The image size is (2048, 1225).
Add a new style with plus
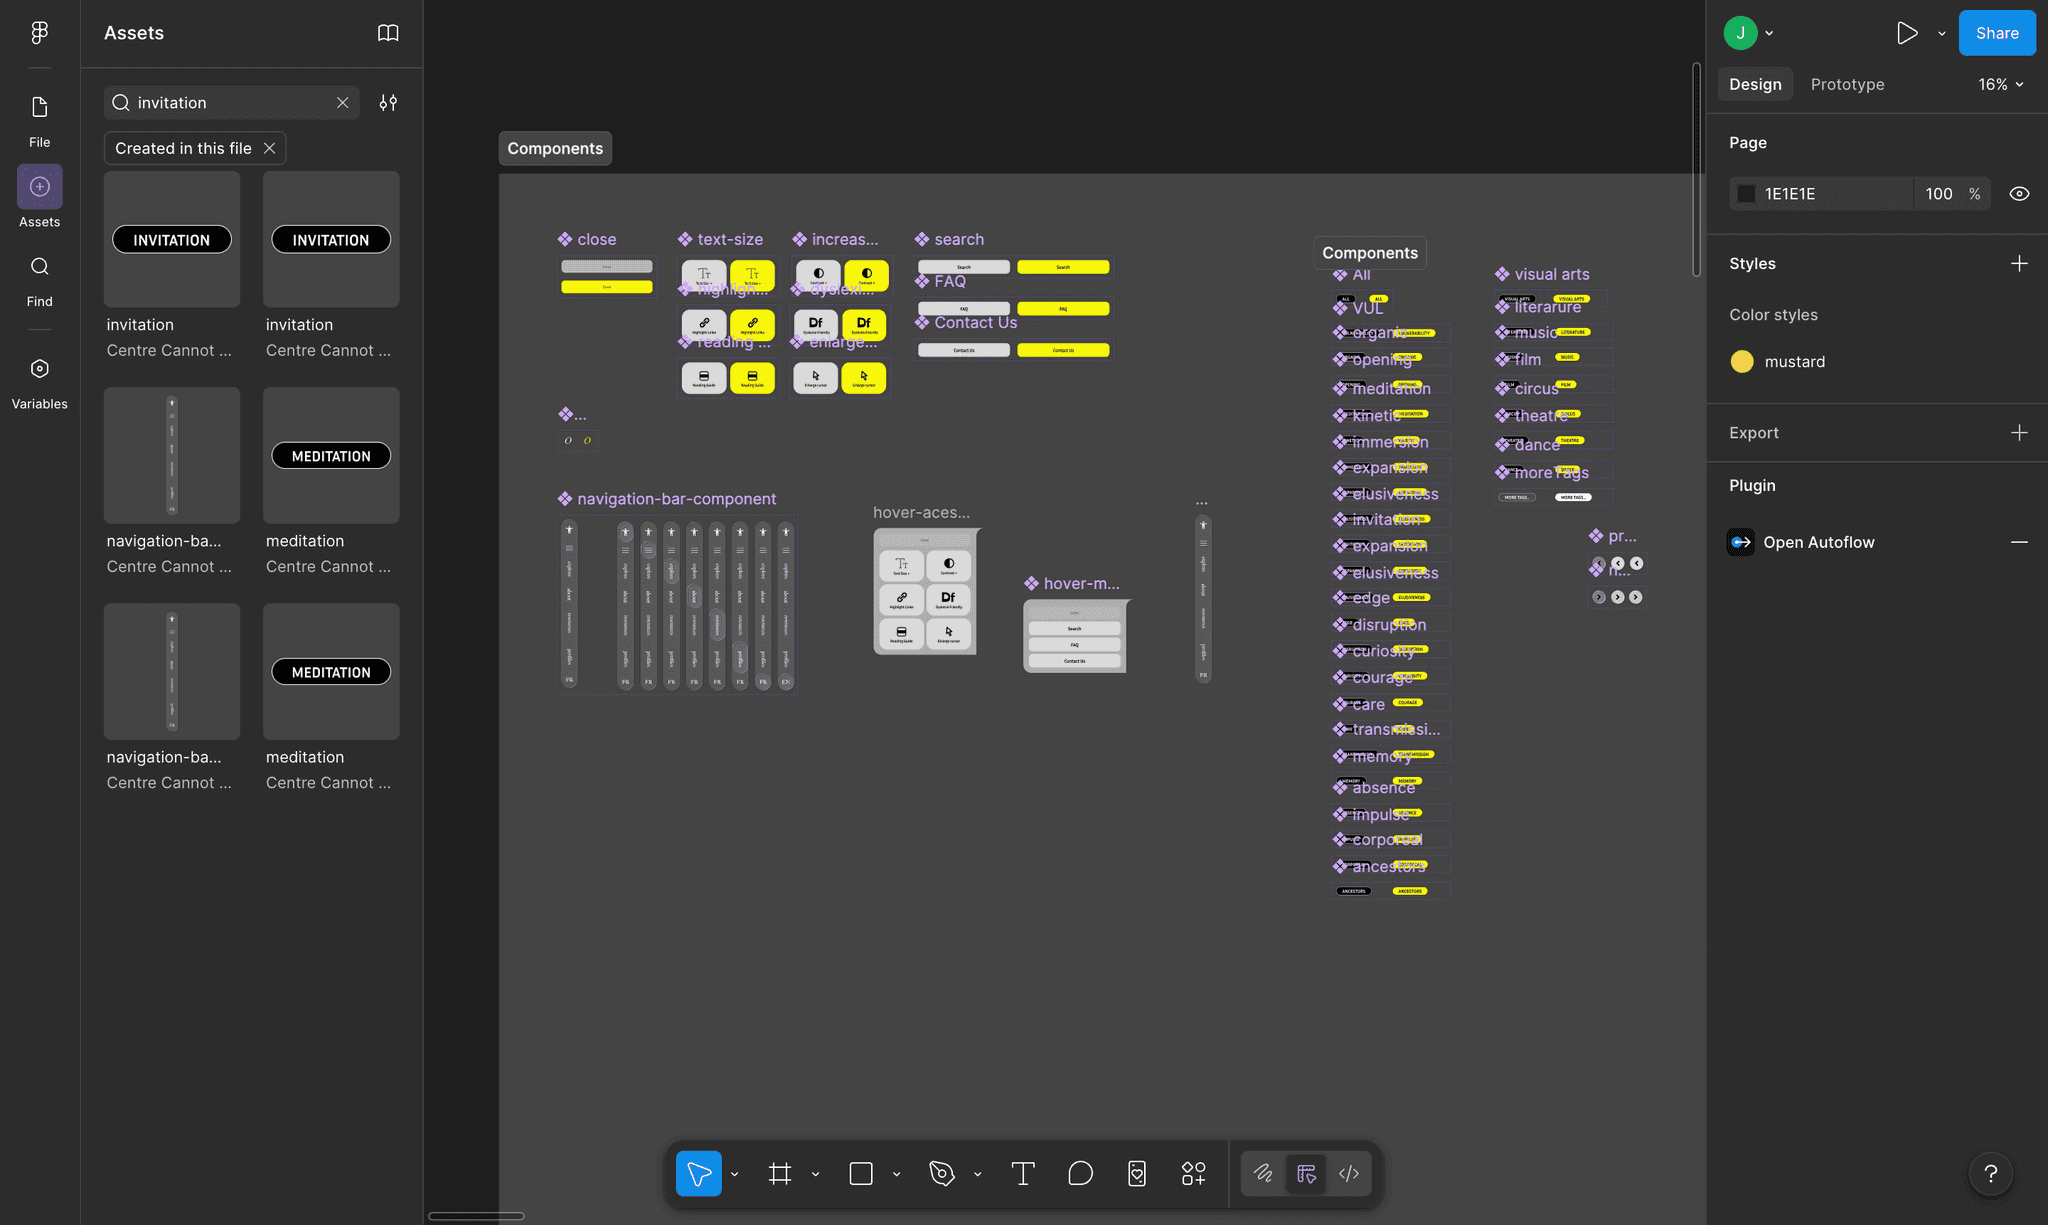2019,263
